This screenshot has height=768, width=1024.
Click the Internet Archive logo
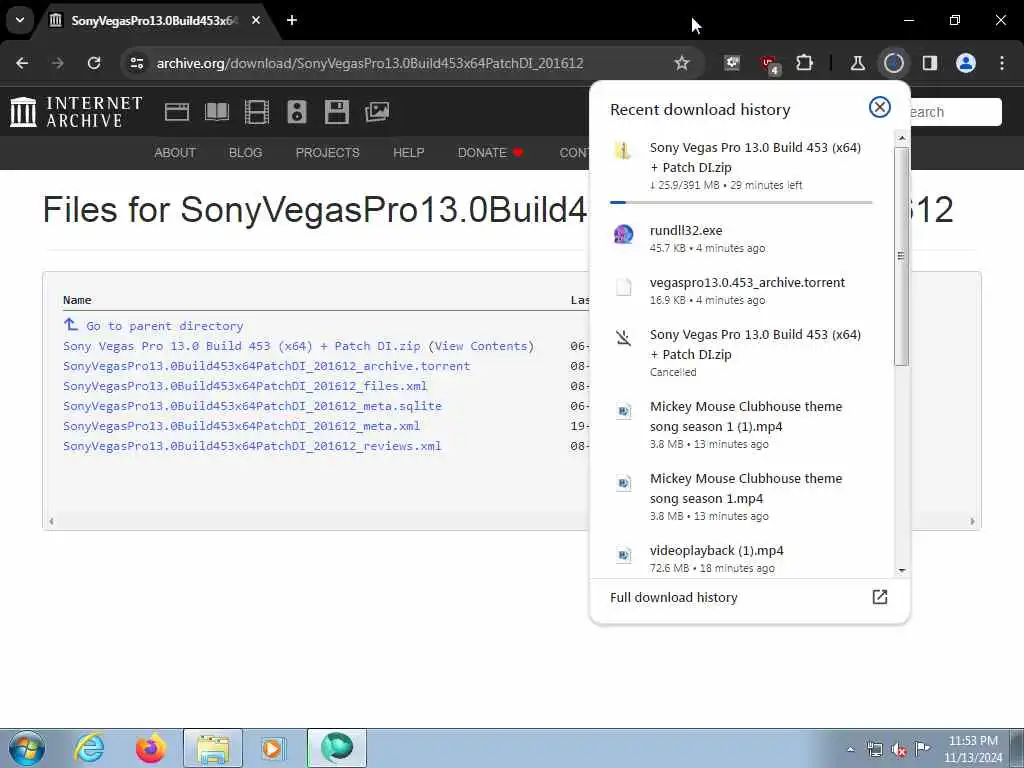[x=76, y=112]
